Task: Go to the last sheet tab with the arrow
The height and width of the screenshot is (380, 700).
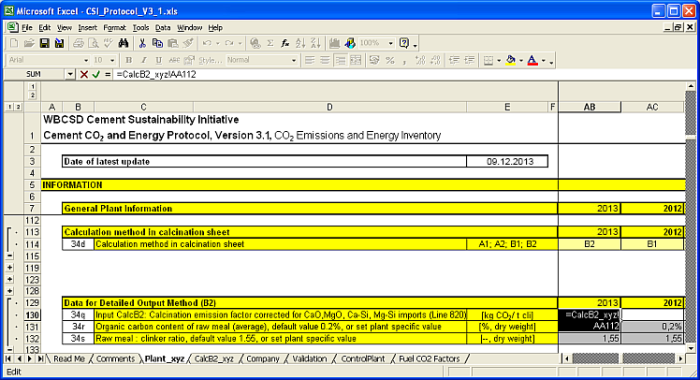Action: 40,359
